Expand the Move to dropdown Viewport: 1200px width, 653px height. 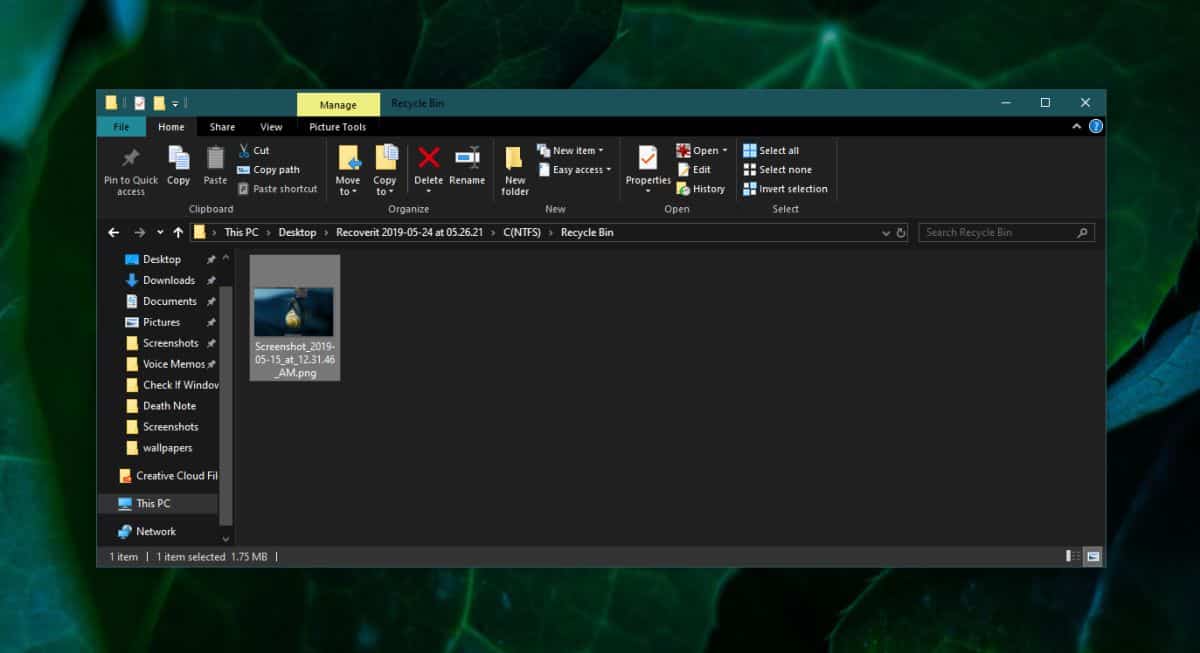pyautogui.click(x=348, y=191)
